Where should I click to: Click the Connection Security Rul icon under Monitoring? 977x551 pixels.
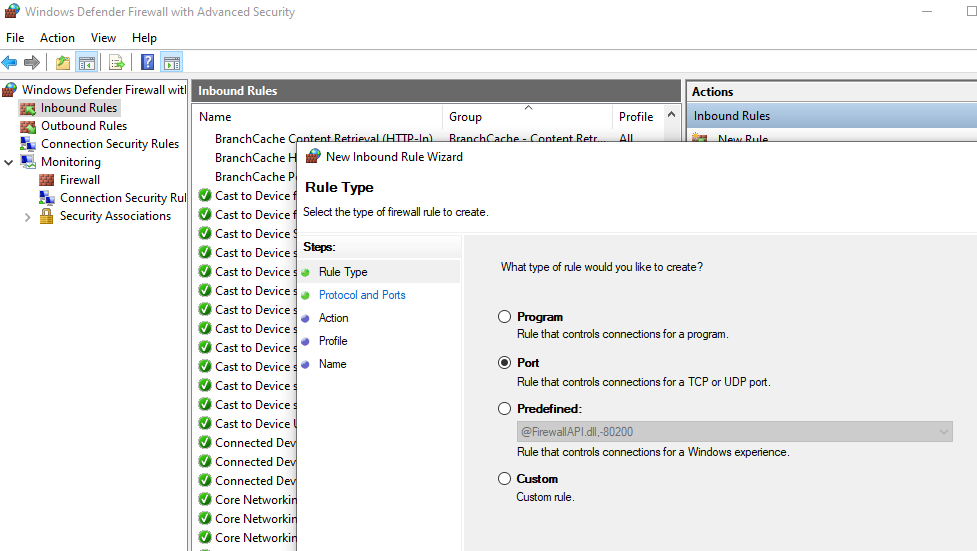[x=47, y=198]
